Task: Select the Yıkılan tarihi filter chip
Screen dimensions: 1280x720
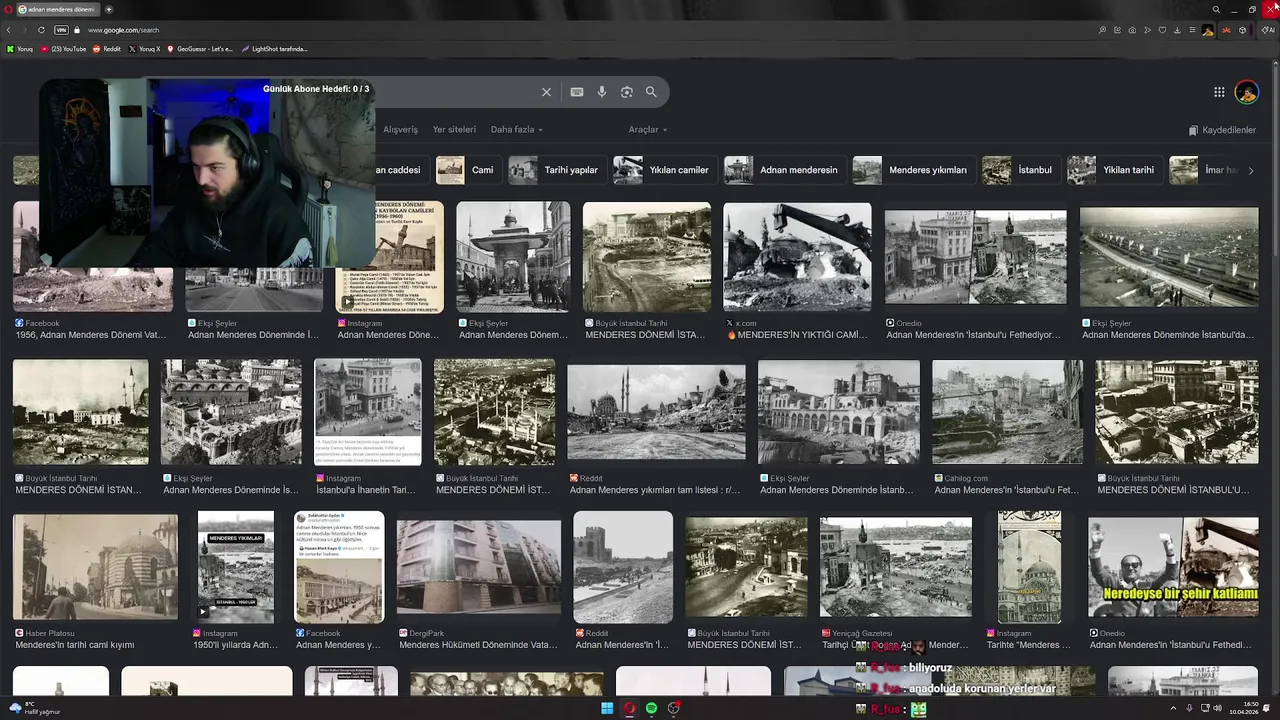Action: tap(1113, 170)
